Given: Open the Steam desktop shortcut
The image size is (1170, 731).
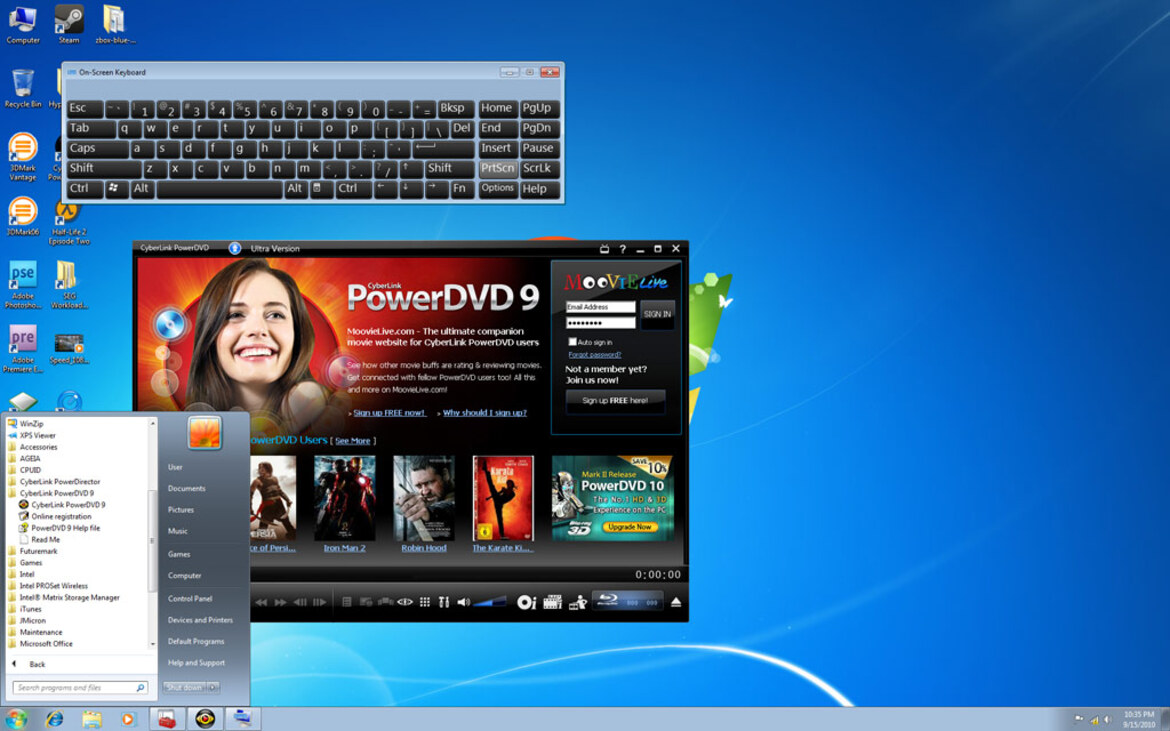Looking at the screenshot, I should point(69,24).
